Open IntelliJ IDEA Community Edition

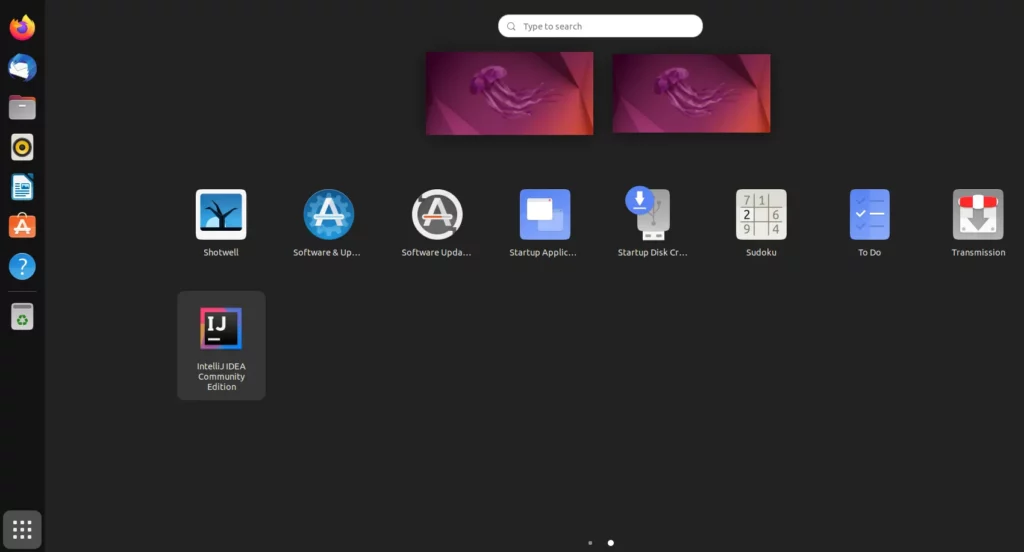221,345
